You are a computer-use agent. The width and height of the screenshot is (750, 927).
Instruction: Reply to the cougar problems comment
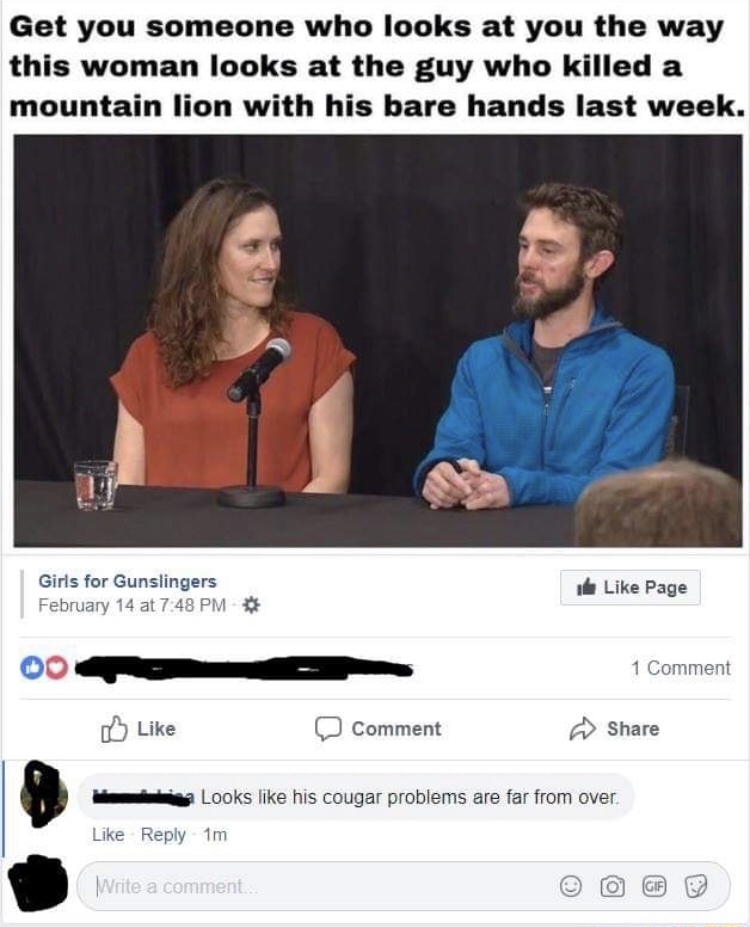tap(163, 835)
